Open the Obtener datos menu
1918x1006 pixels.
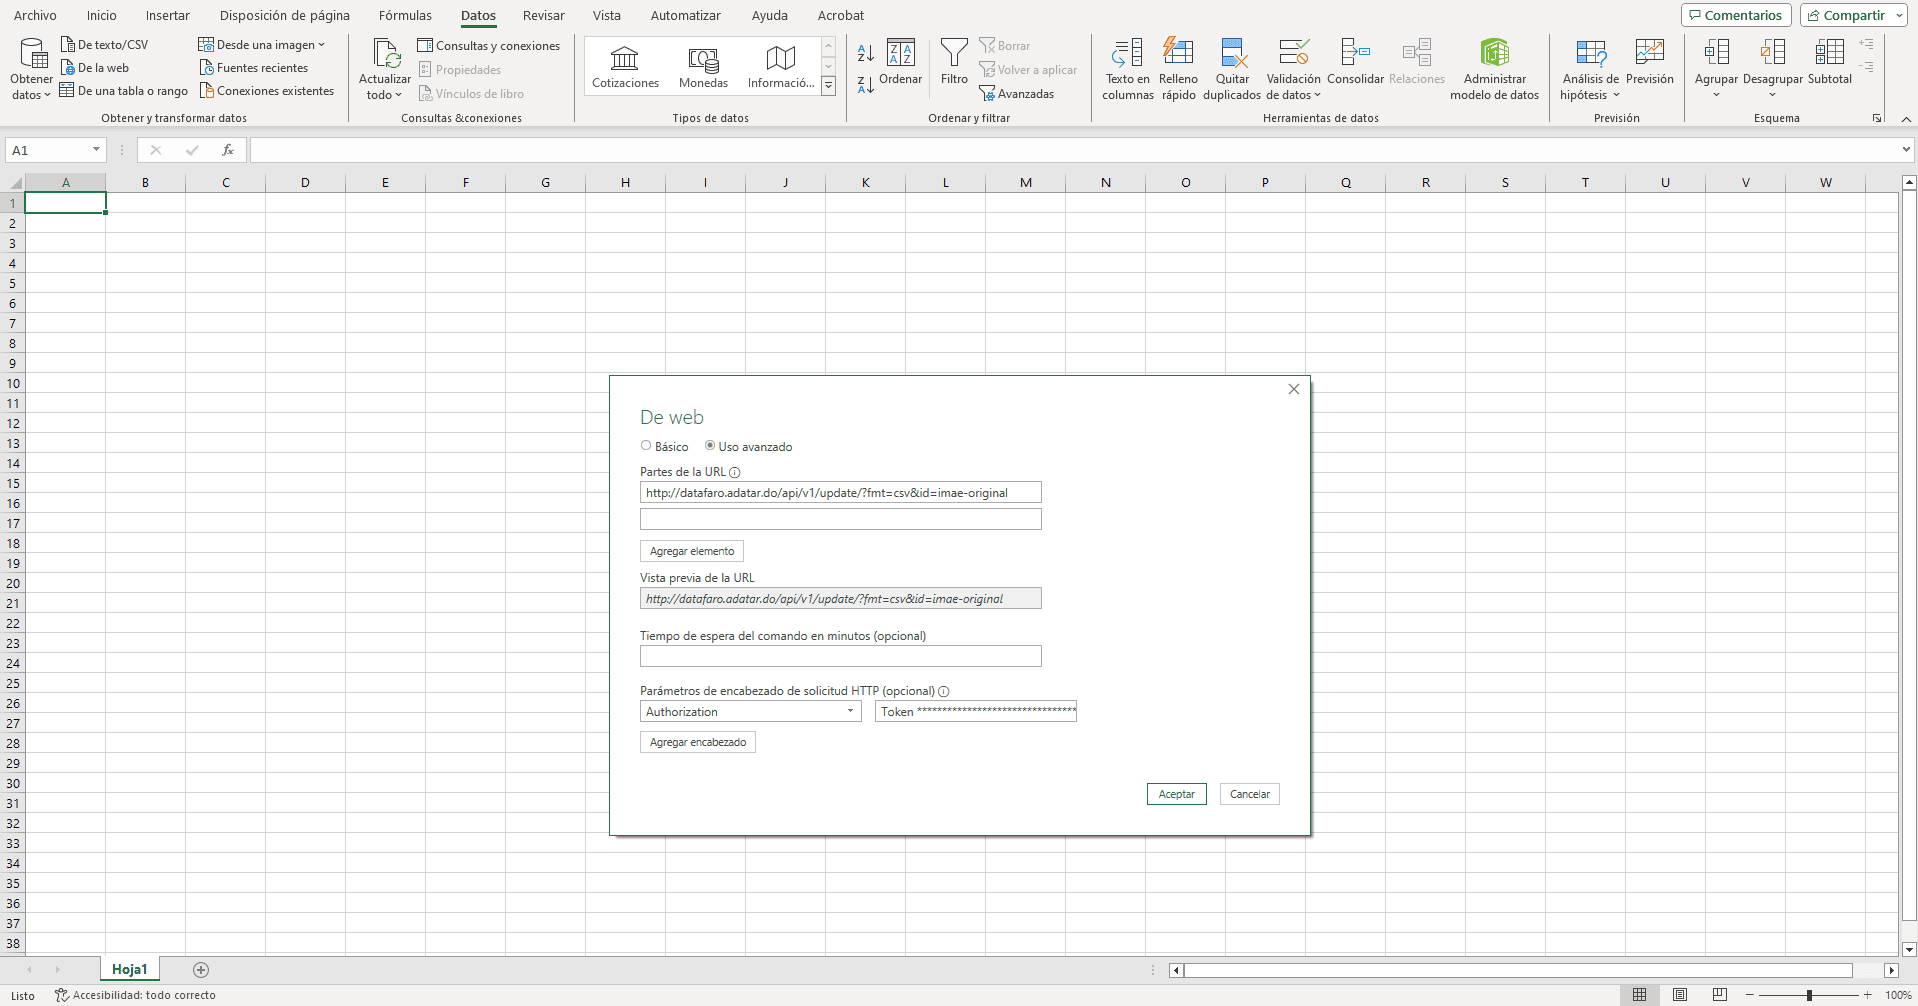click(31, 69)
